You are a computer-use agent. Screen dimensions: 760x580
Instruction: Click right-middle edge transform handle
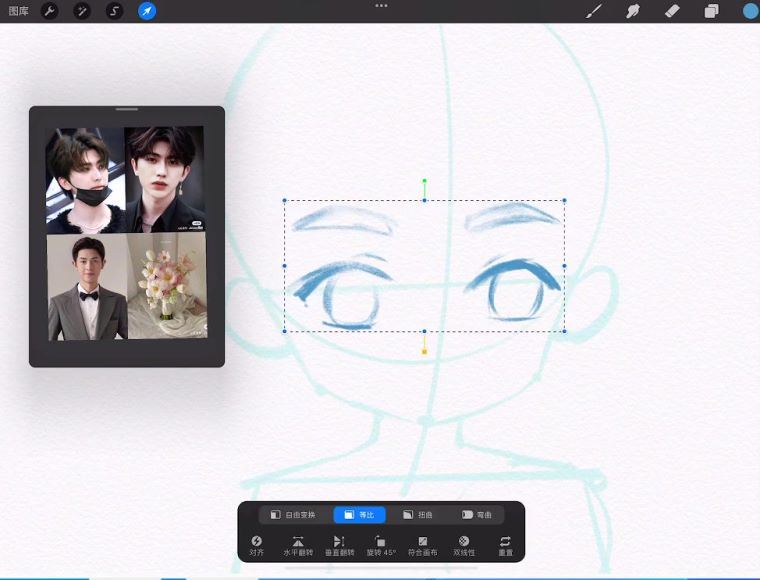565,266
